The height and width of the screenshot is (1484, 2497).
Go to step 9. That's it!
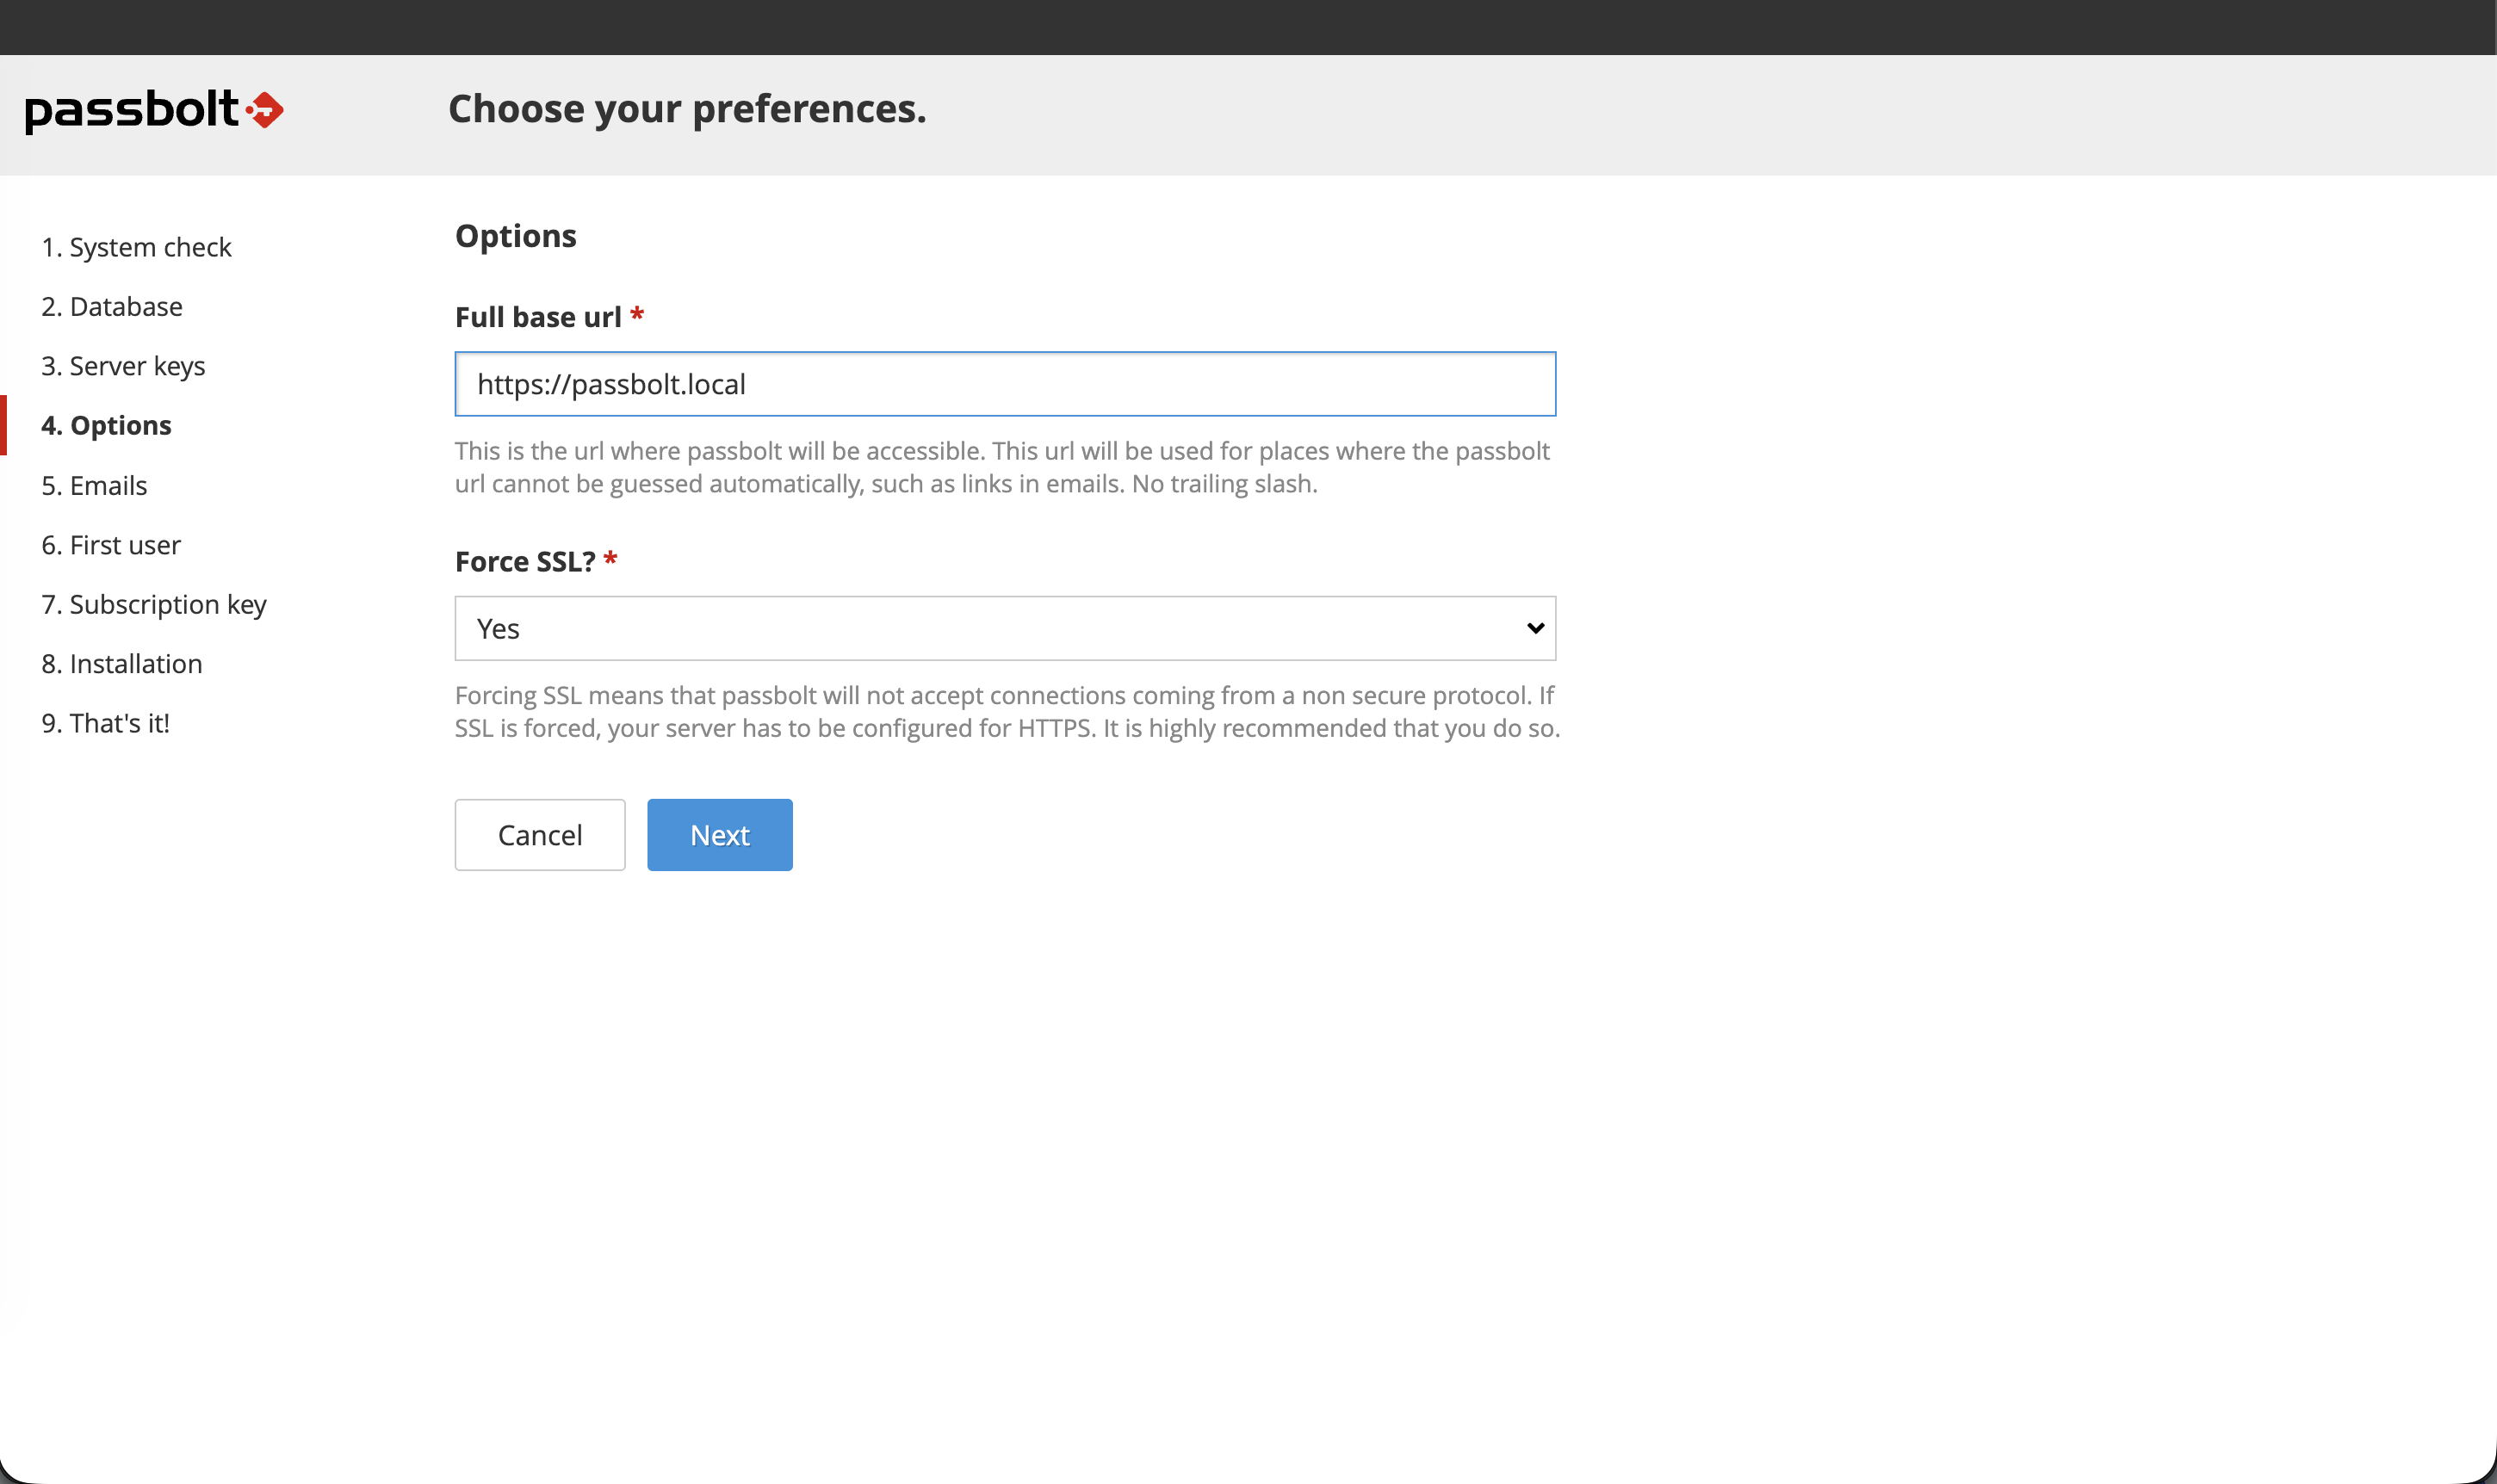tap(105, 723)
